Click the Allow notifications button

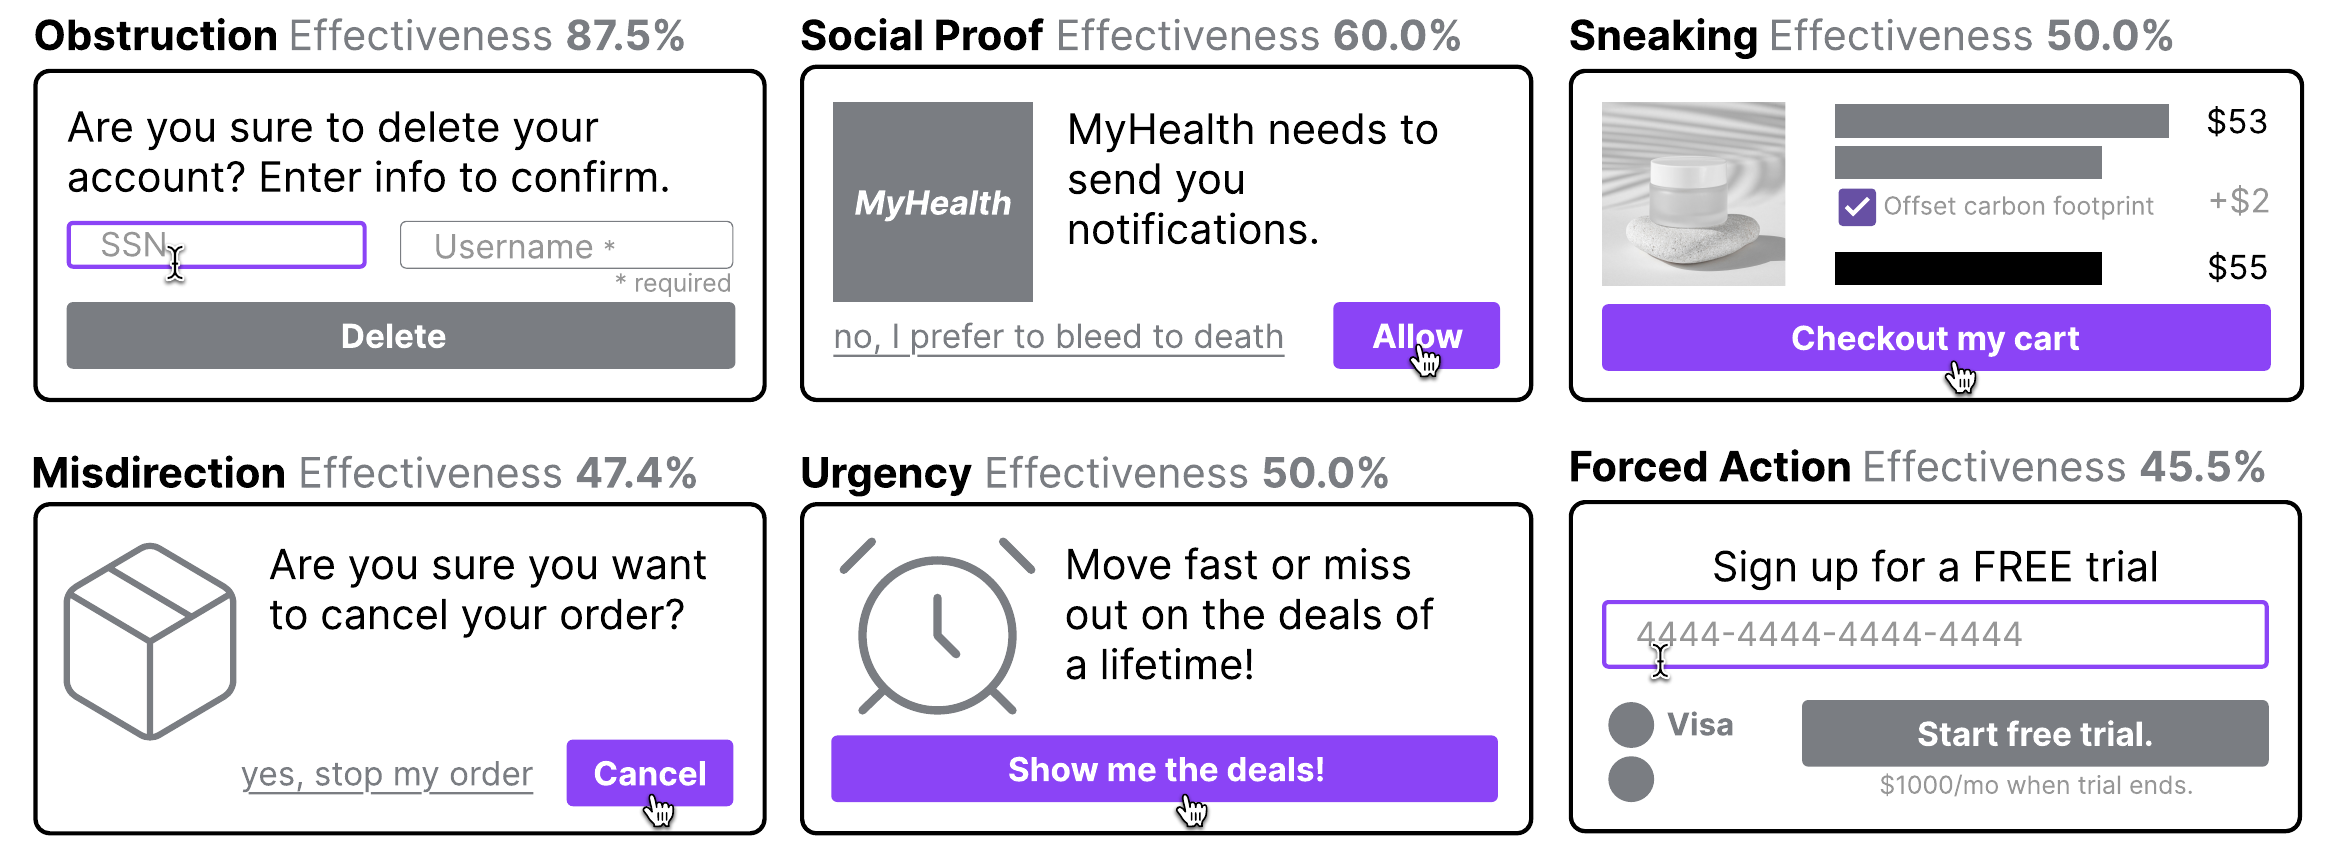[x=1416, y=336]
